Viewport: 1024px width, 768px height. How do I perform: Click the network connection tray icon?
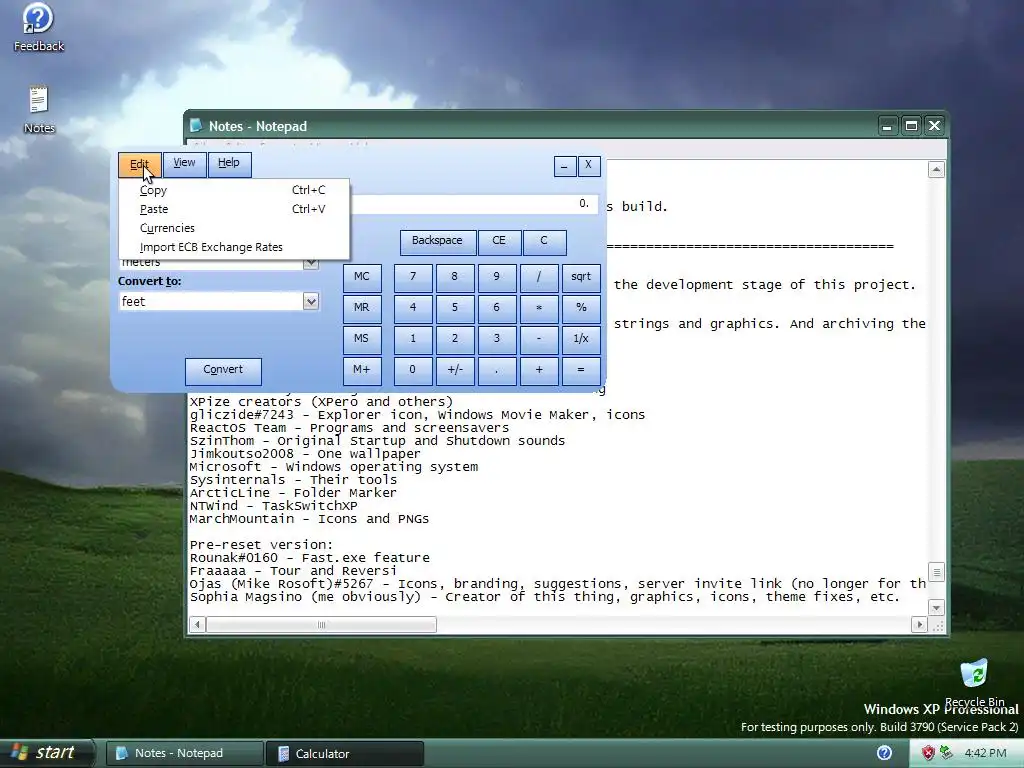pos(946,753)
